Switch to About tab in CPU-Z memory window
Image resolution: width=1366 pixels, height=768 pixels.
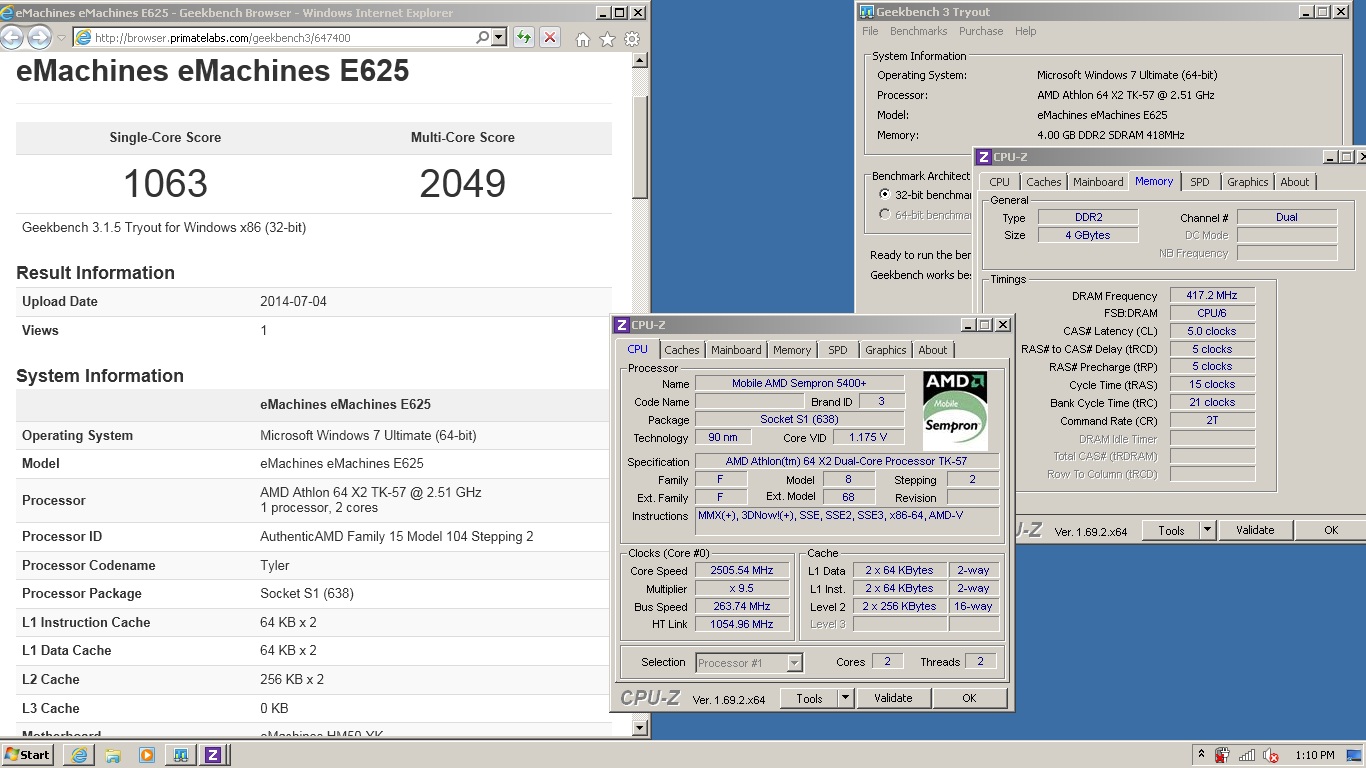pos(1294,182)
